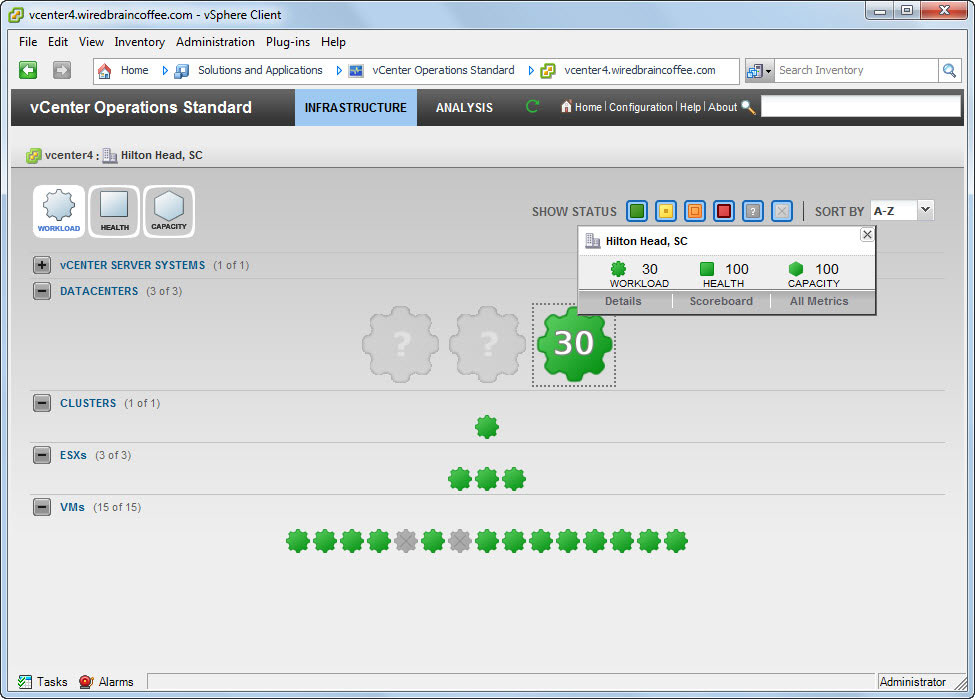This screenshot has width=975, height=699.
Task: Click the Search Inventory magnifier button
Action: (x=949, y=71)
